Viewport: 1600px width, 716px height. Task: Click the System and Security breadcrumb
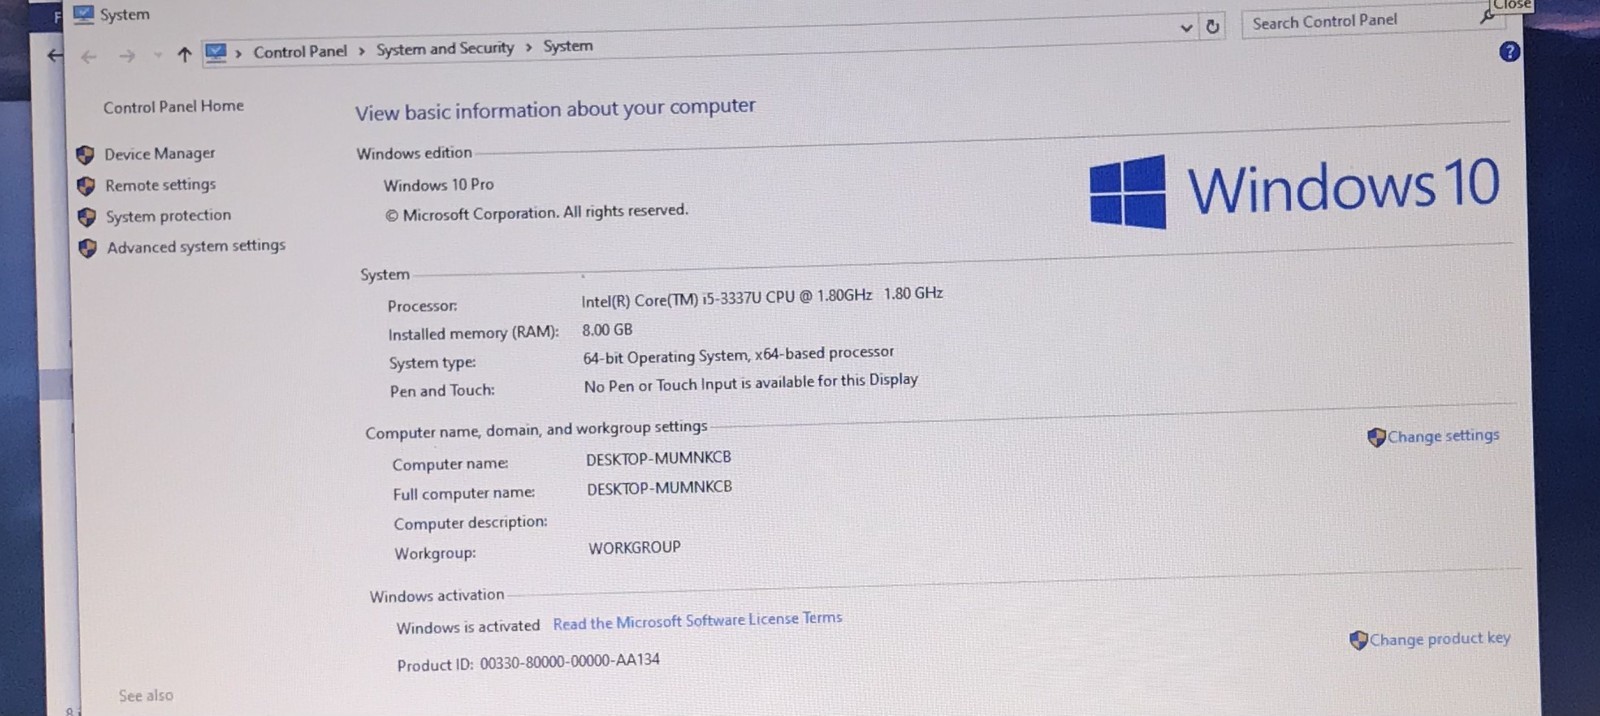pyautogui.click(x=445, y=48)
